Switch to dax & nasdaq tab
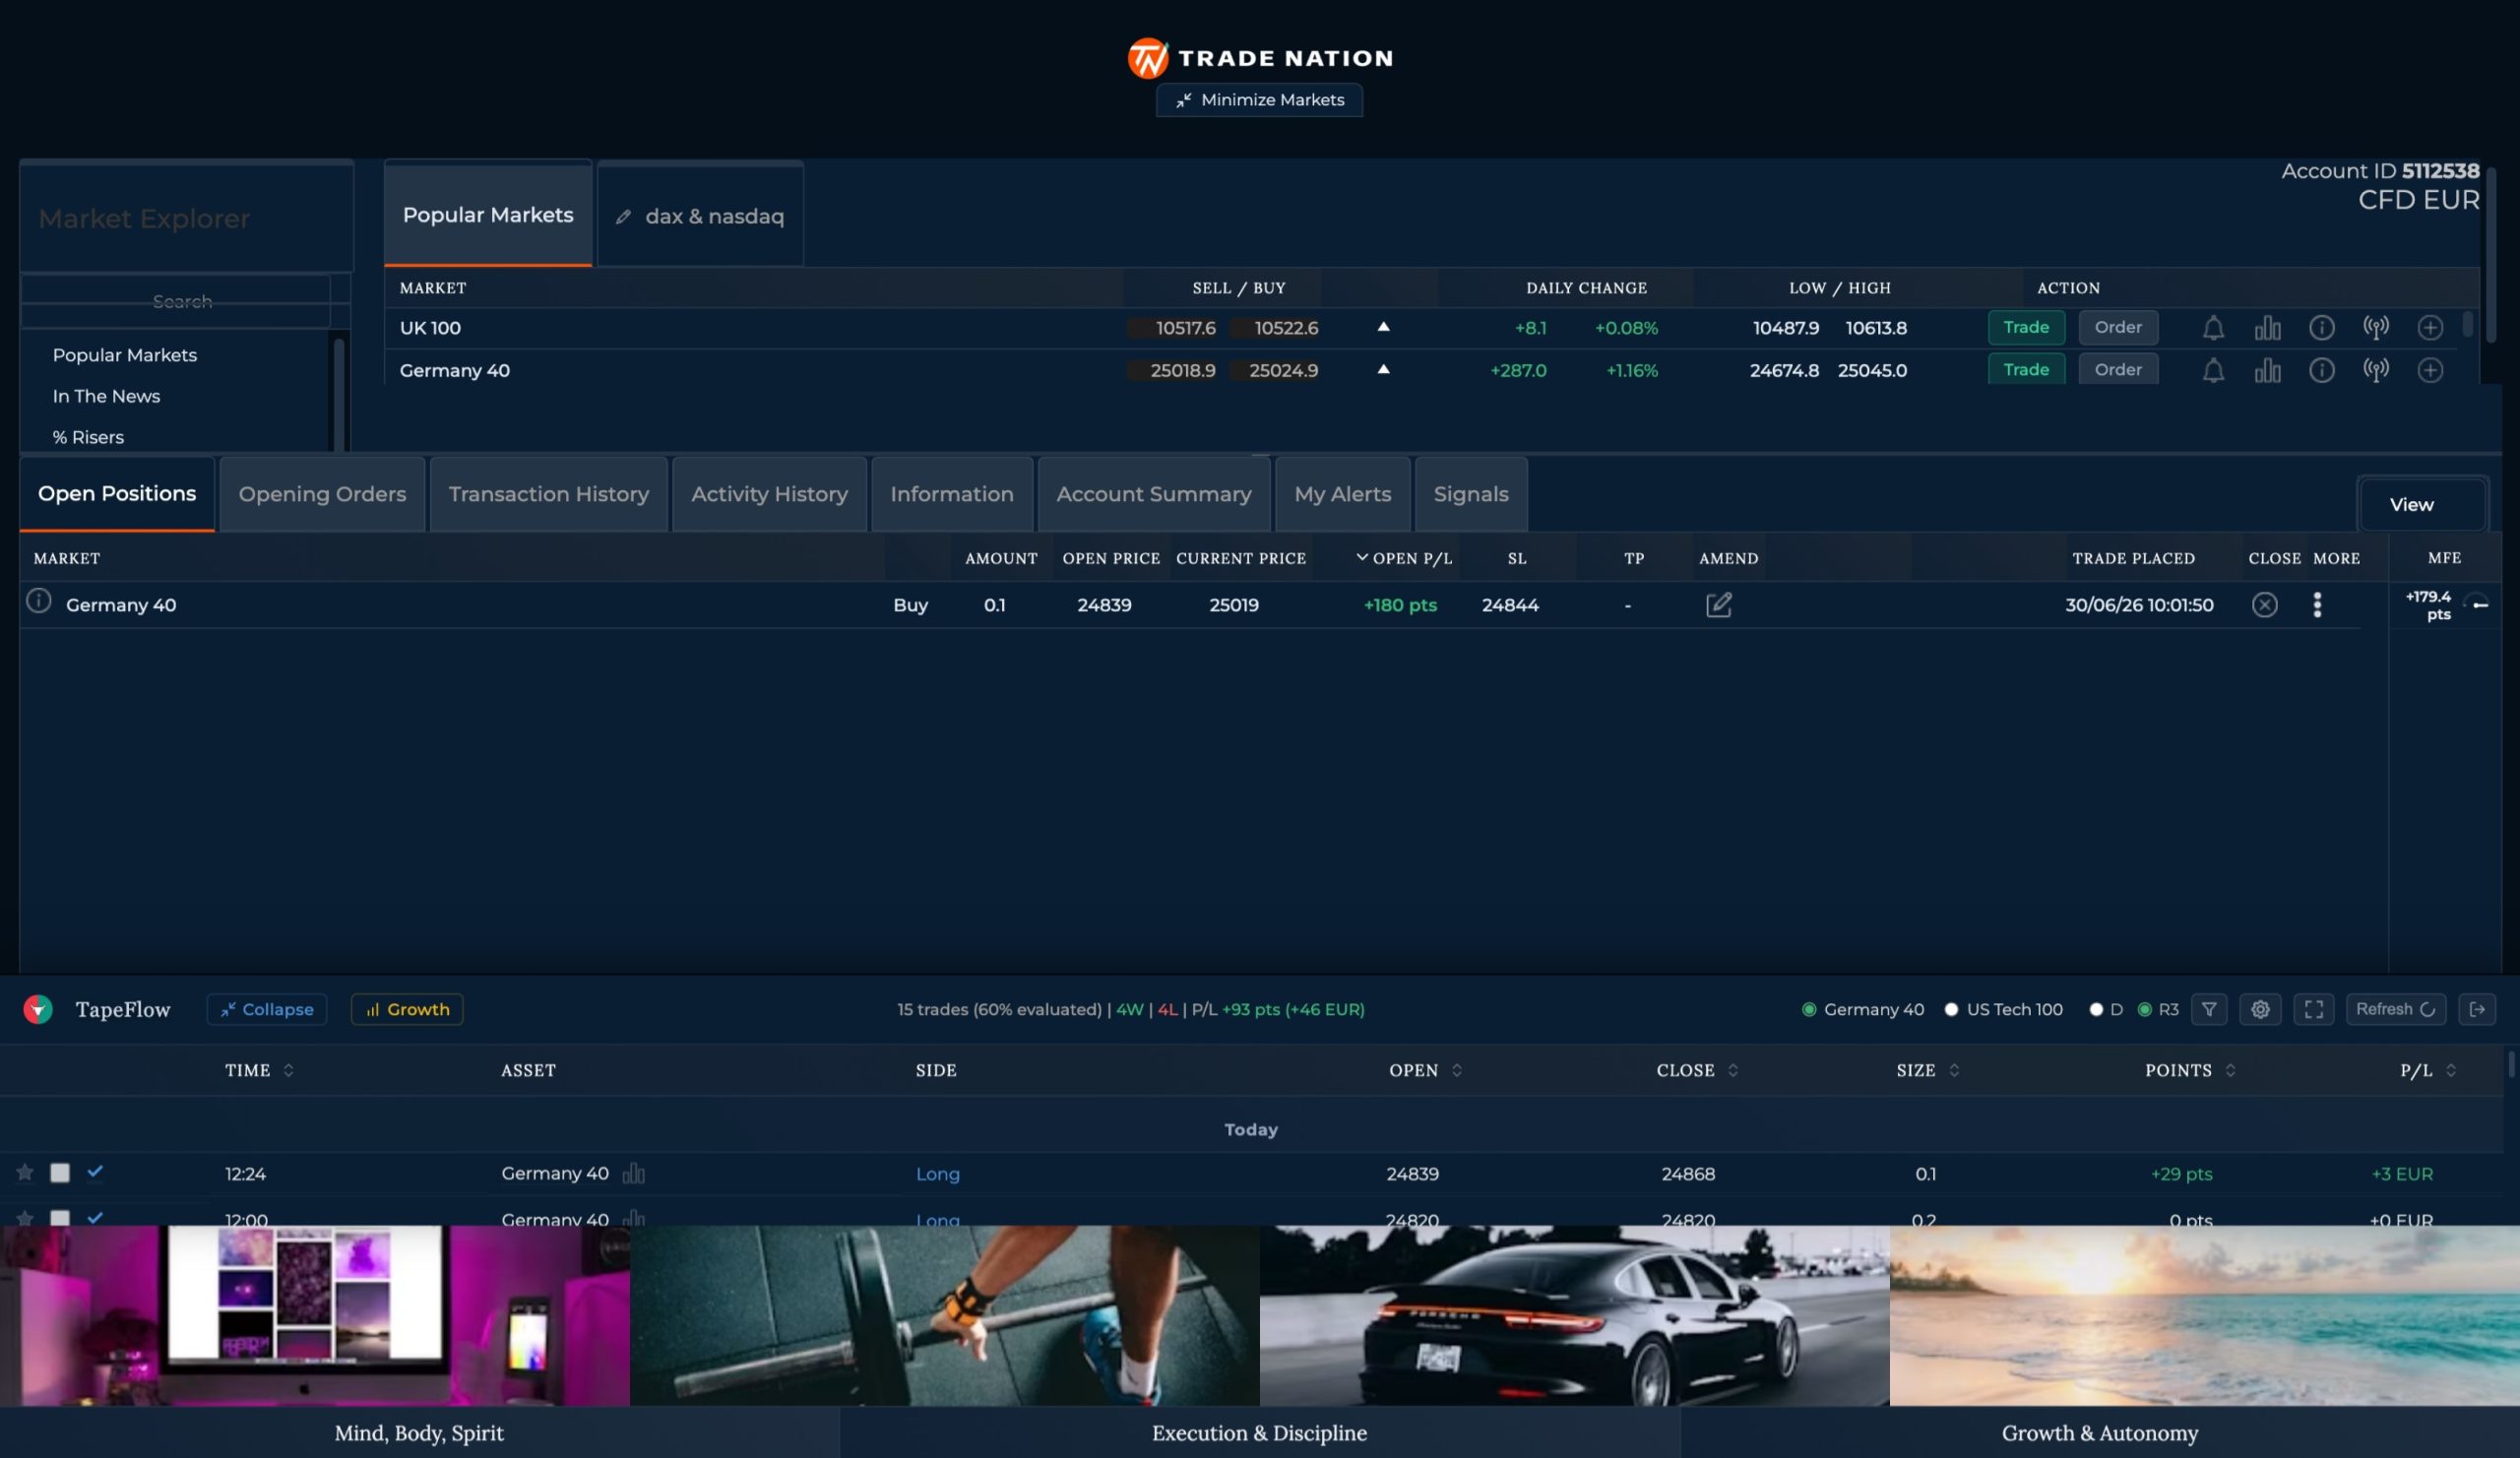The height and width of the screenshot is (1458, 2520). tap(700, 216)
